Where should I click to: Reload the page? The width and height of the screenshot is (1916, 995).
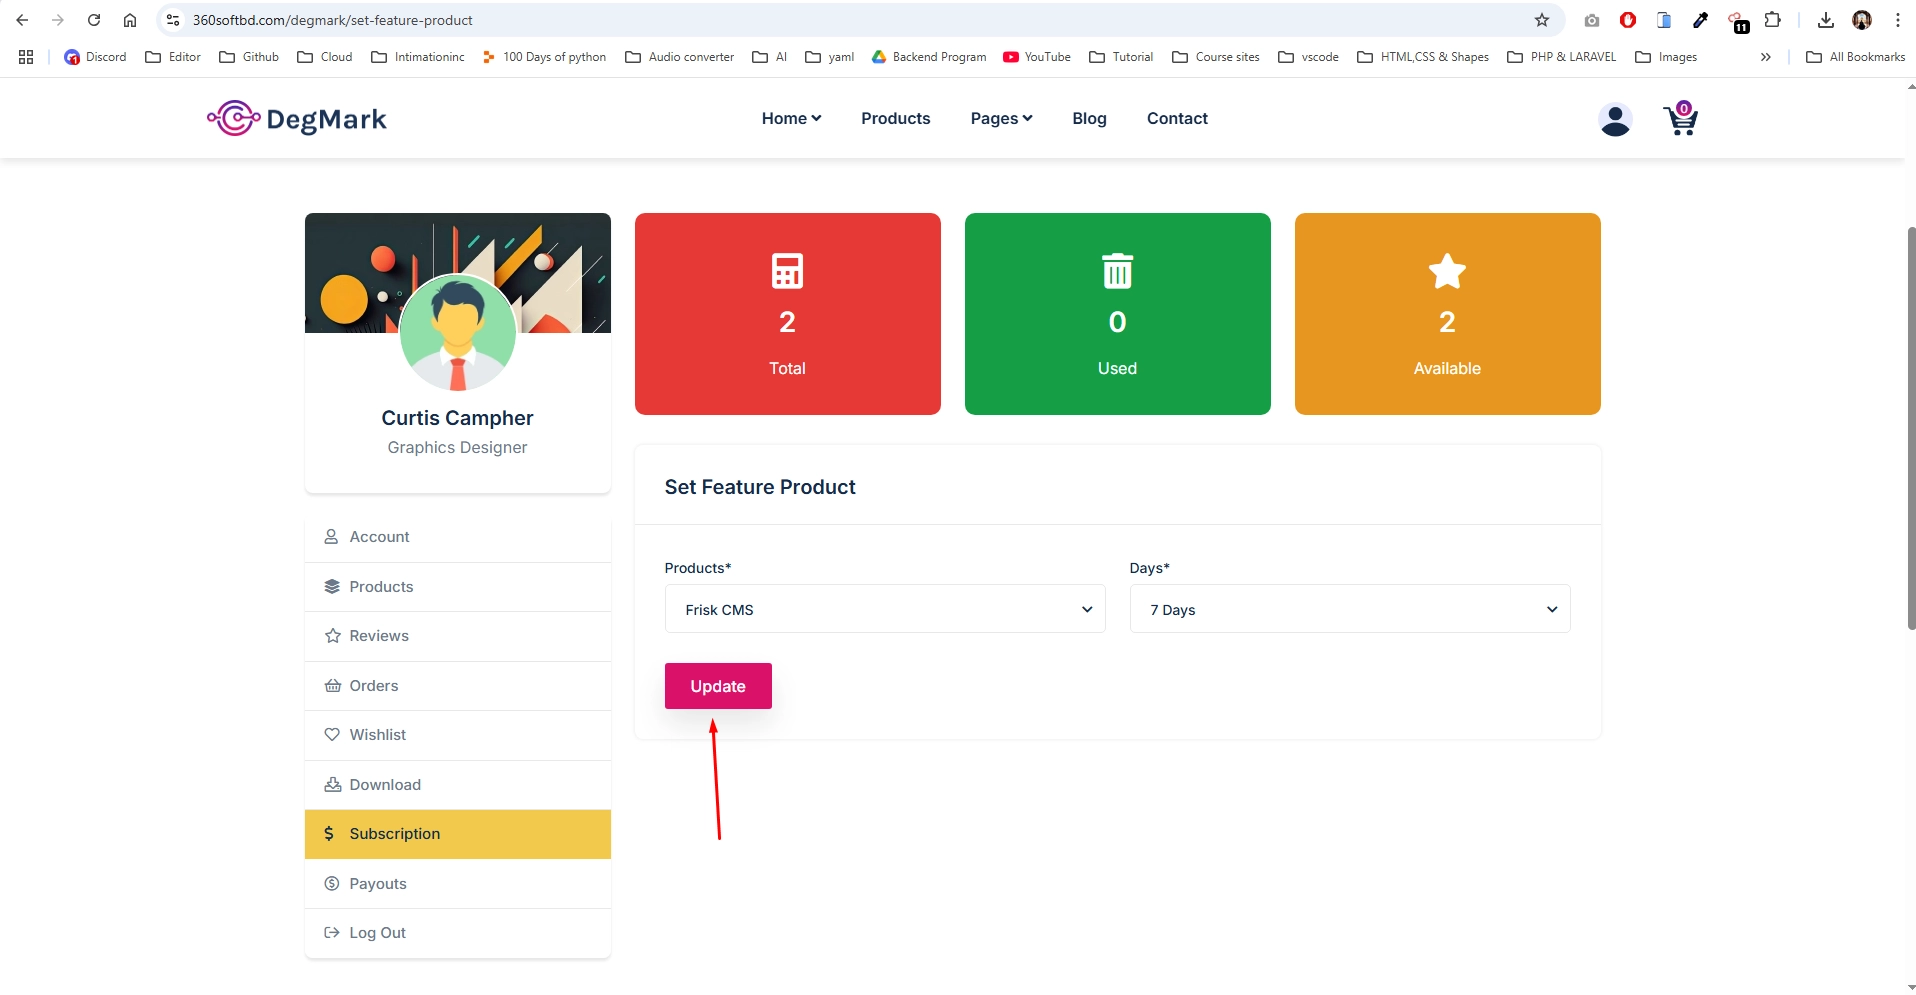94,20
